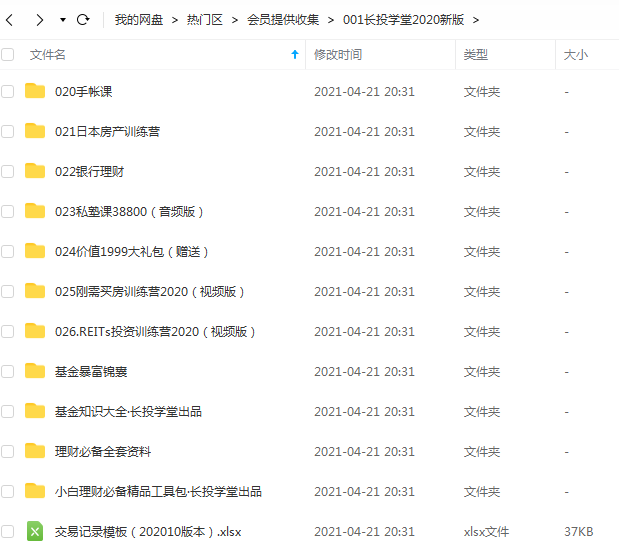
Task: Sort by 修改时间 column header
Action: coord(338,54)
